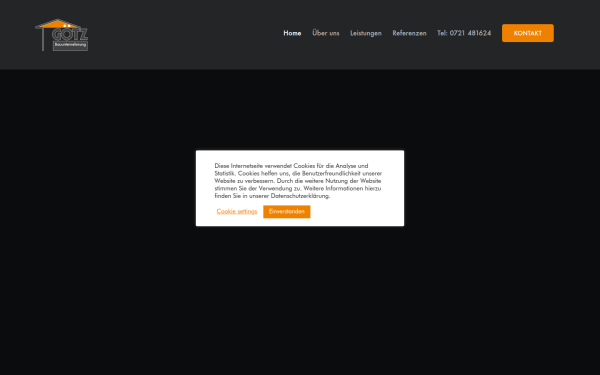Navigate to Referenzen
Image resolution: width=600 pixels, height=375 pixels.
click(409, 33)
